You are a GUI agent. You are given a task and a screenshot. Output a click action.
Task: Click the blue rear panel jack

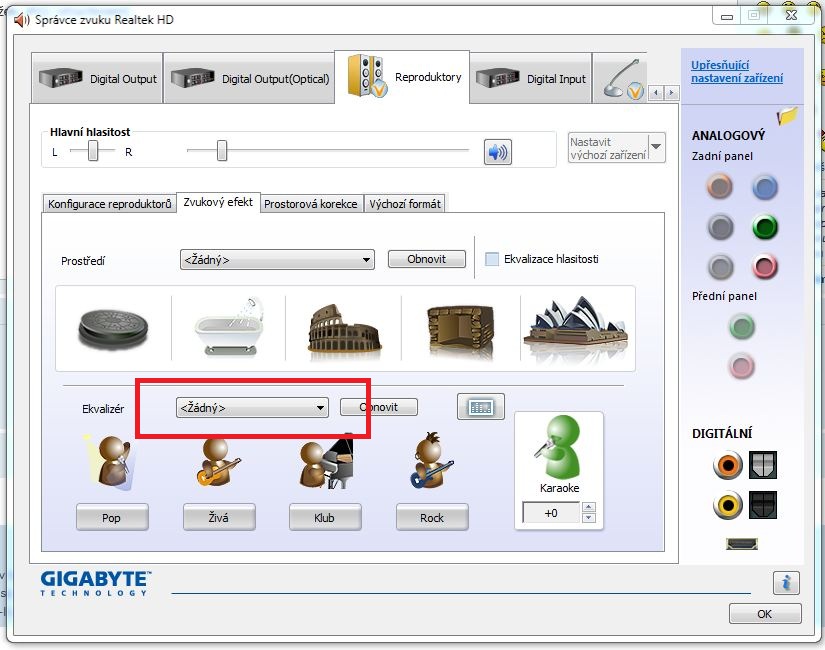(764, 187)
